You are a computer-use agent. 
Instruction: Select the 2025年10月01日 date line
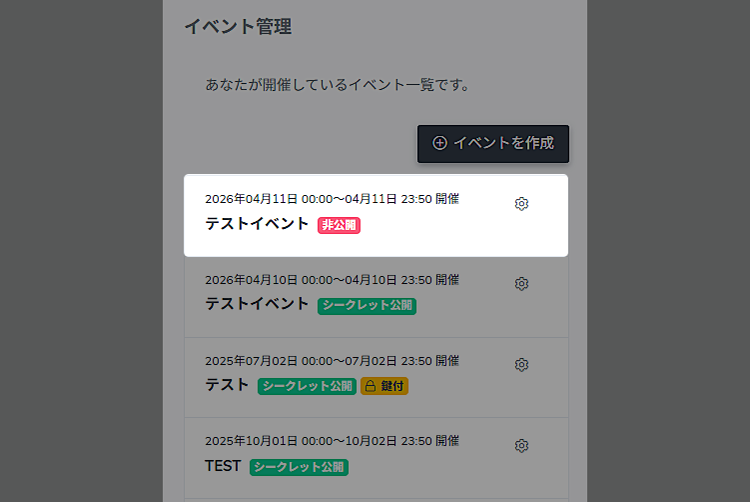332,440
